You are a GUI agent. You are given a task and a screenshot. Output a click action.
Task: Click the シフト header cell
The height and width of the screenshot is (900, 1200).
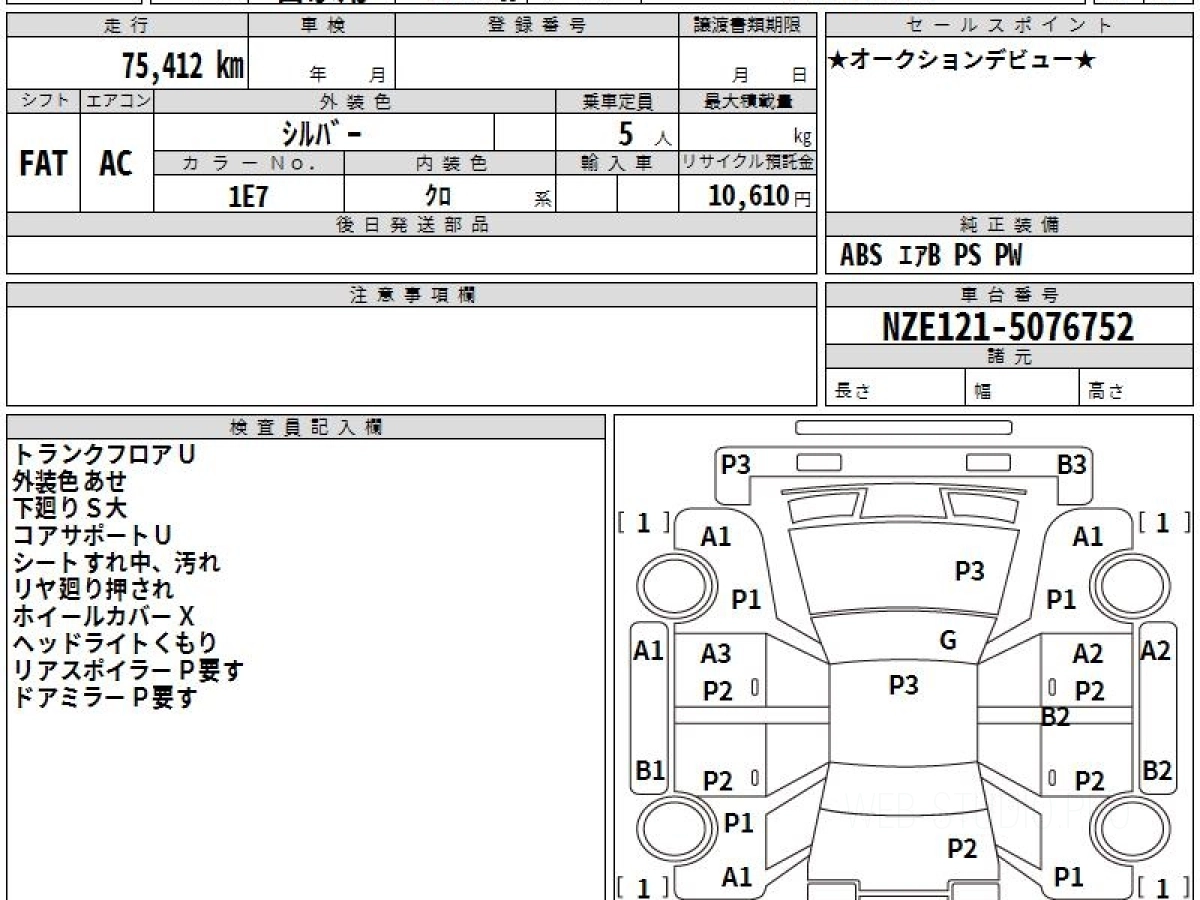pyautogui.click(x=44, y=101)
